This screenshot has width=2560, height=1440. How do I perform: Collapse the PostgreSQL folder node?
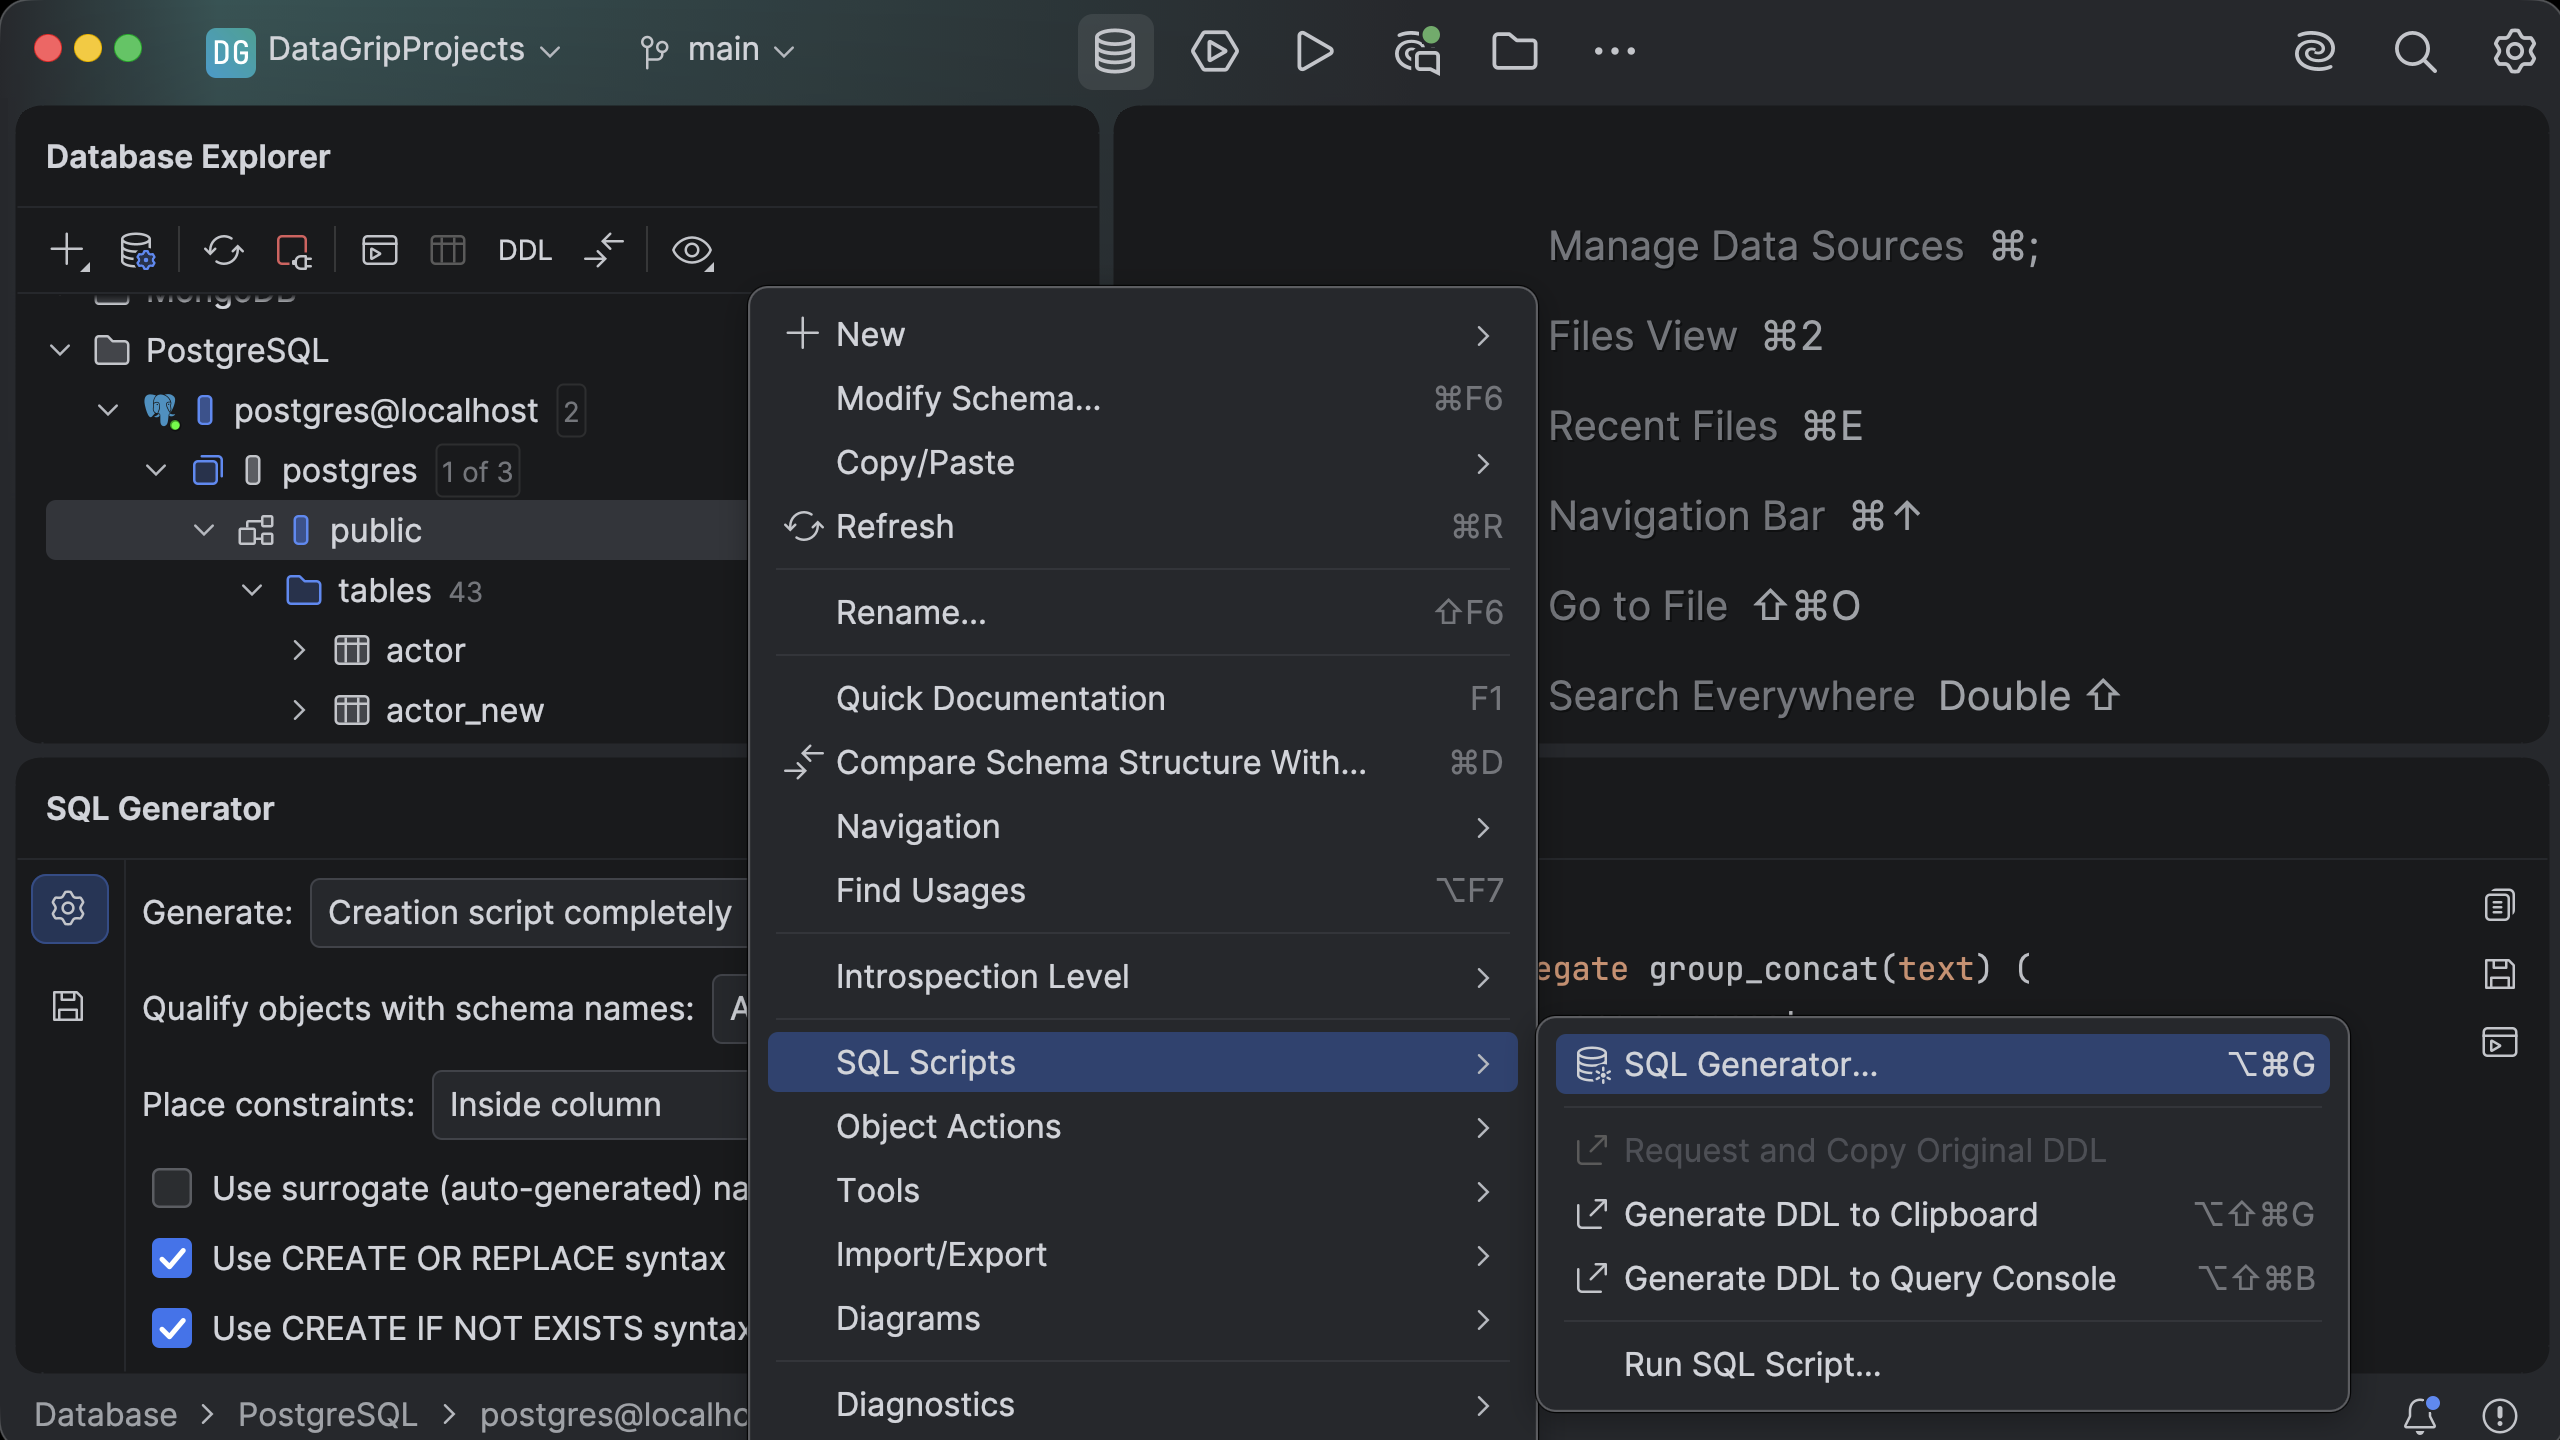point(60,350)
